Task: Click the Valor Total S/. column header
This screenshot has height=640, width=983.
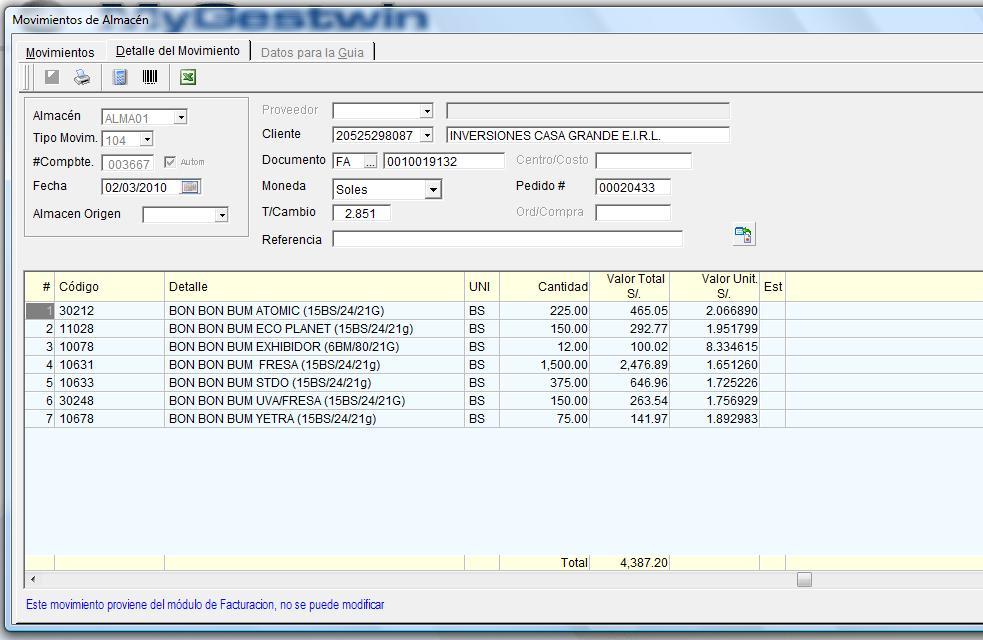Action: pos(629,286)
